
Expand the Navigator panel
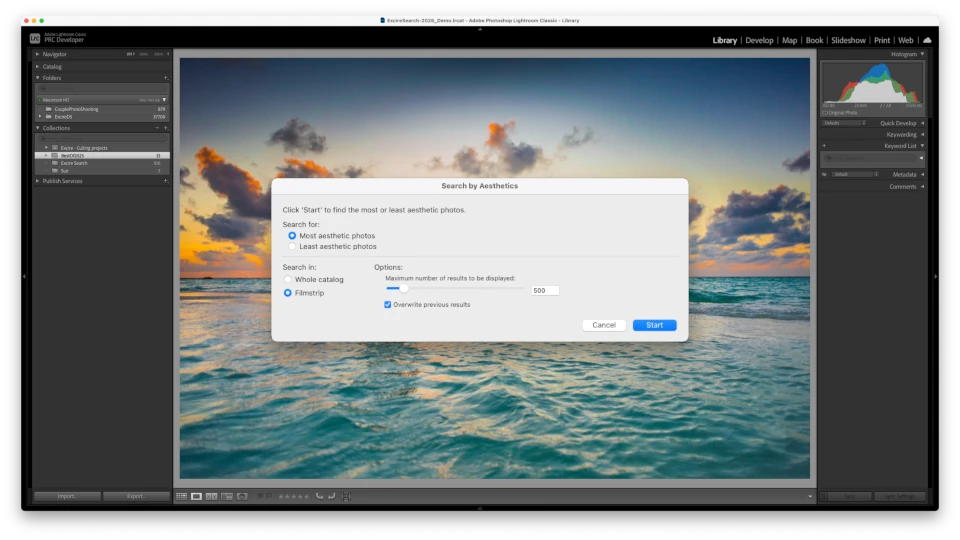click(38, 54)
